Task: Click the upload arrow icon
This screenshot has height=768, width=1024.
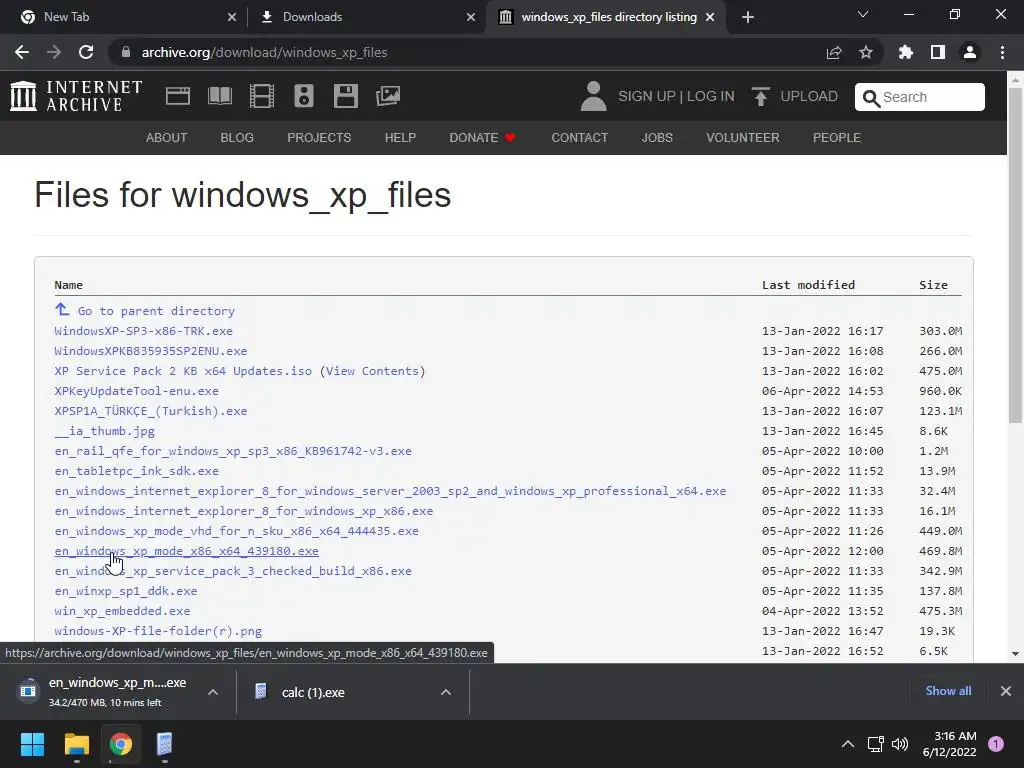Action: (760, 96)
